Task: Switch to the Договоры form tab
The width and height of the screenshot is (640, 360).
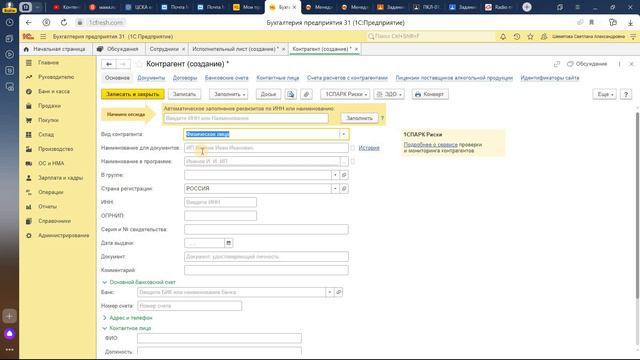Action: tap(184, 78)
